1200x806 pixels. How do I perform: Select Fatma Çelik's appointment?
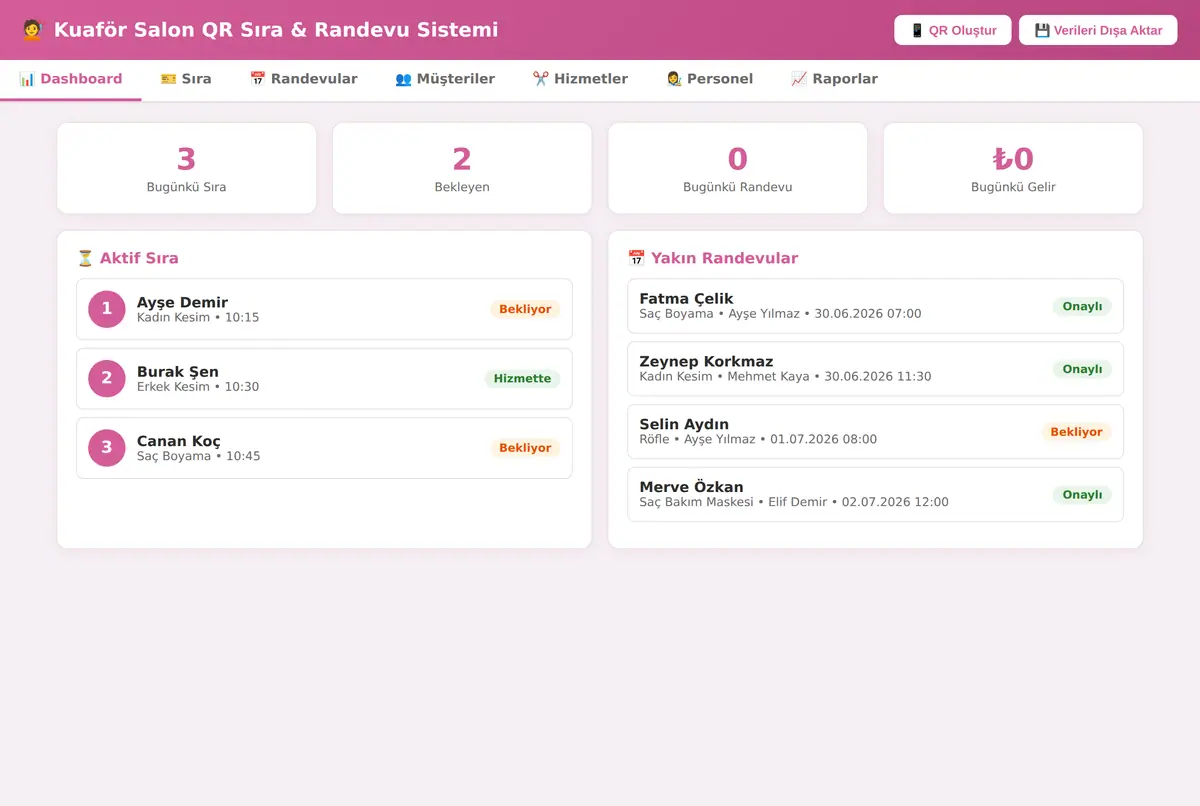point(875,306)
